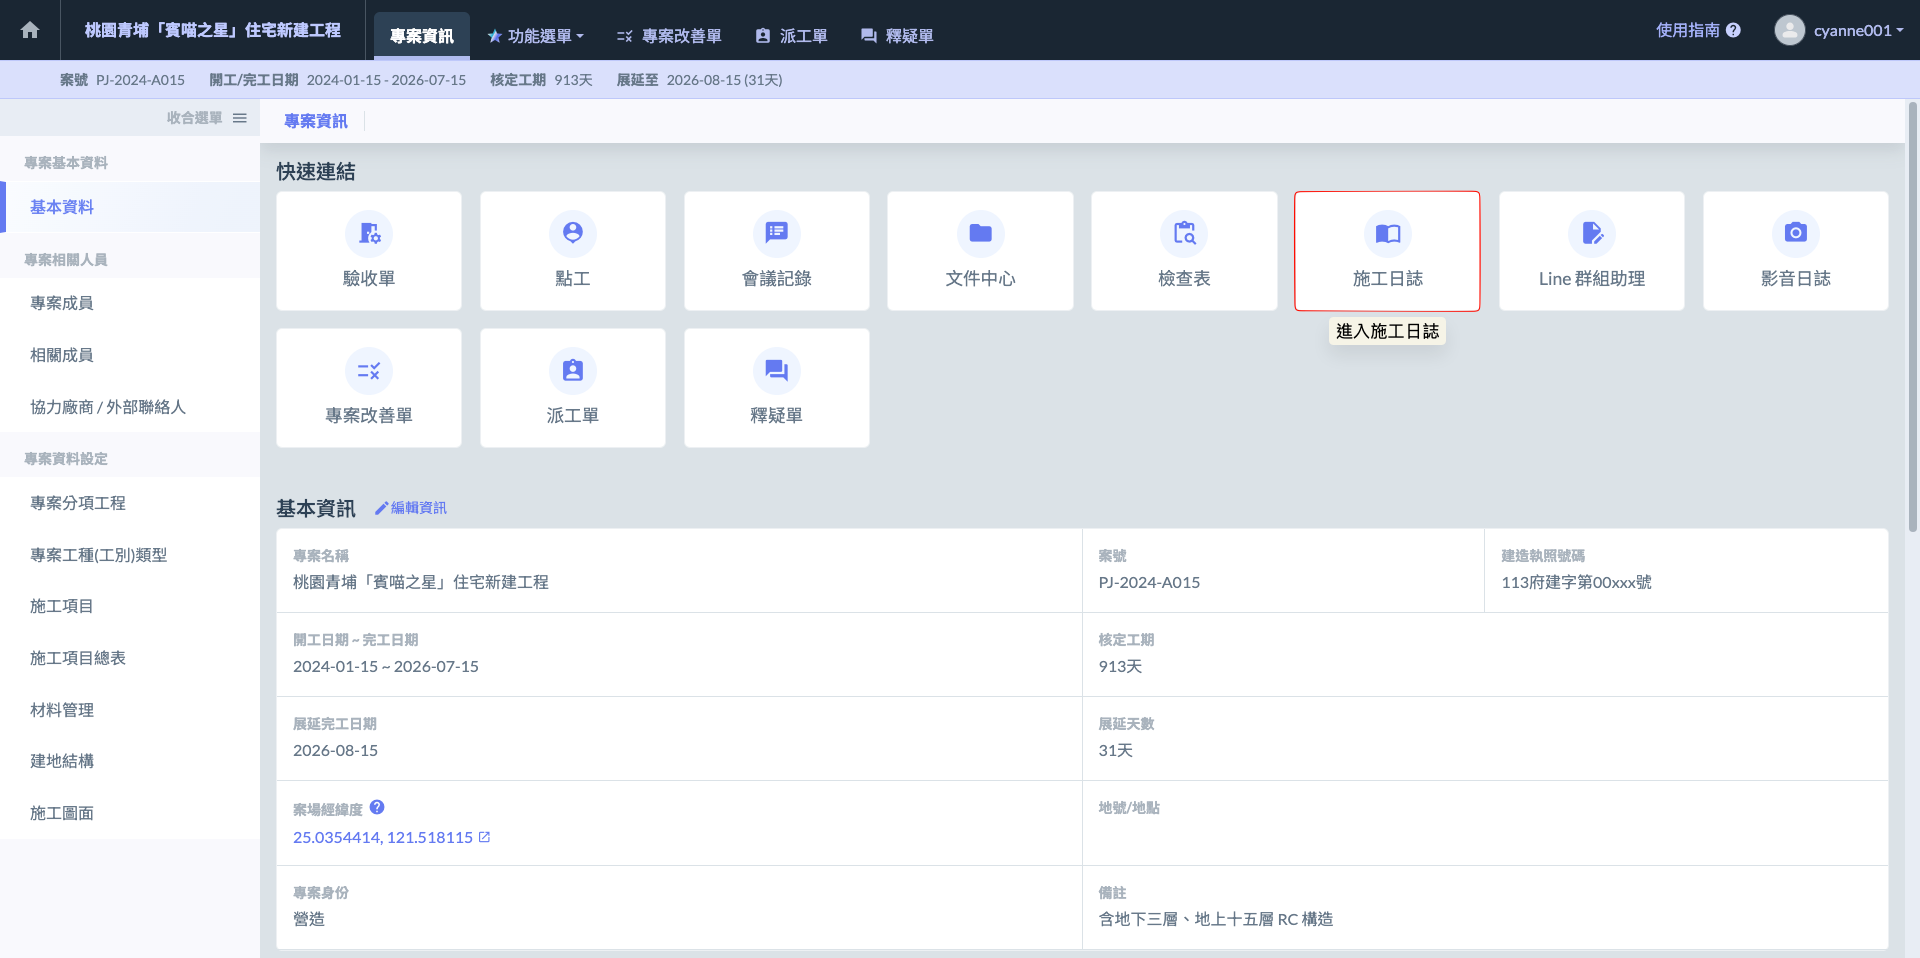Open the 文件中心 folder icon
This screenshot has width=1920, height=958.
980,233
